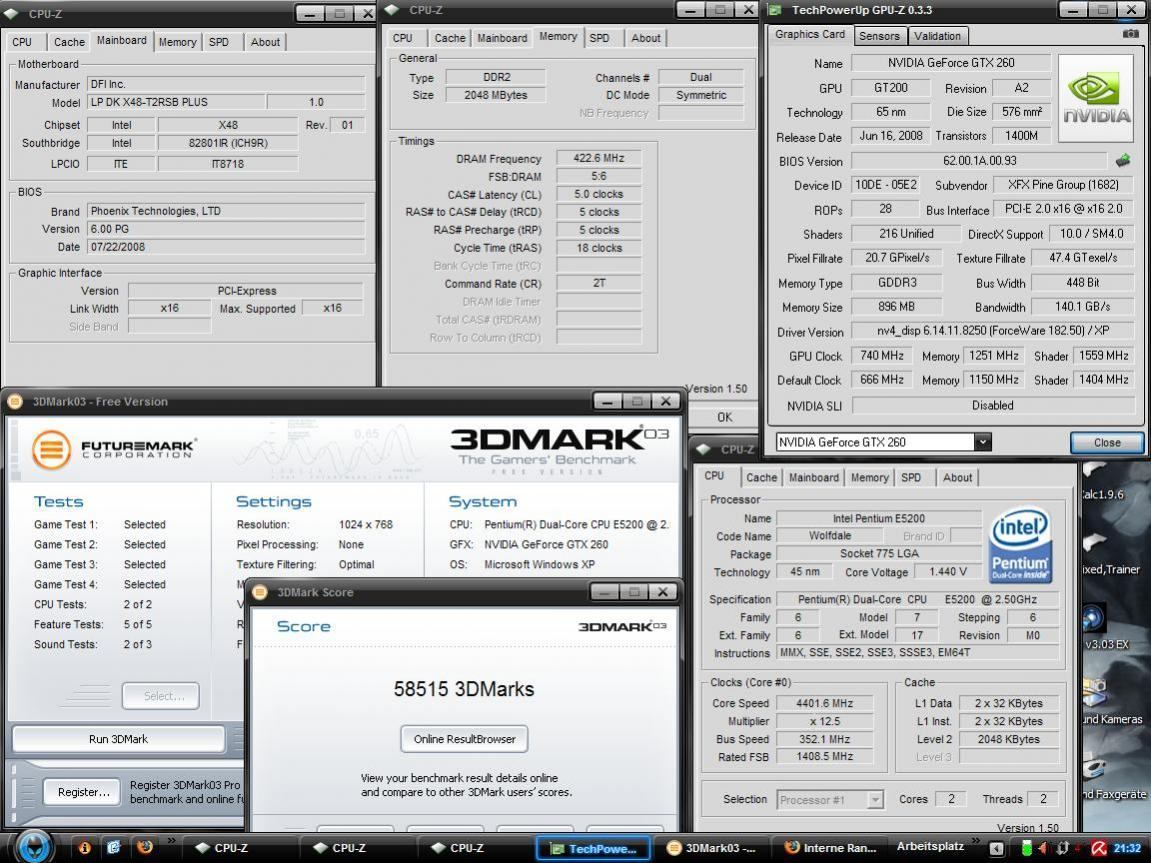
Task: Open About tab in Mainboard CPU-Z window
Action: point(265,42)
